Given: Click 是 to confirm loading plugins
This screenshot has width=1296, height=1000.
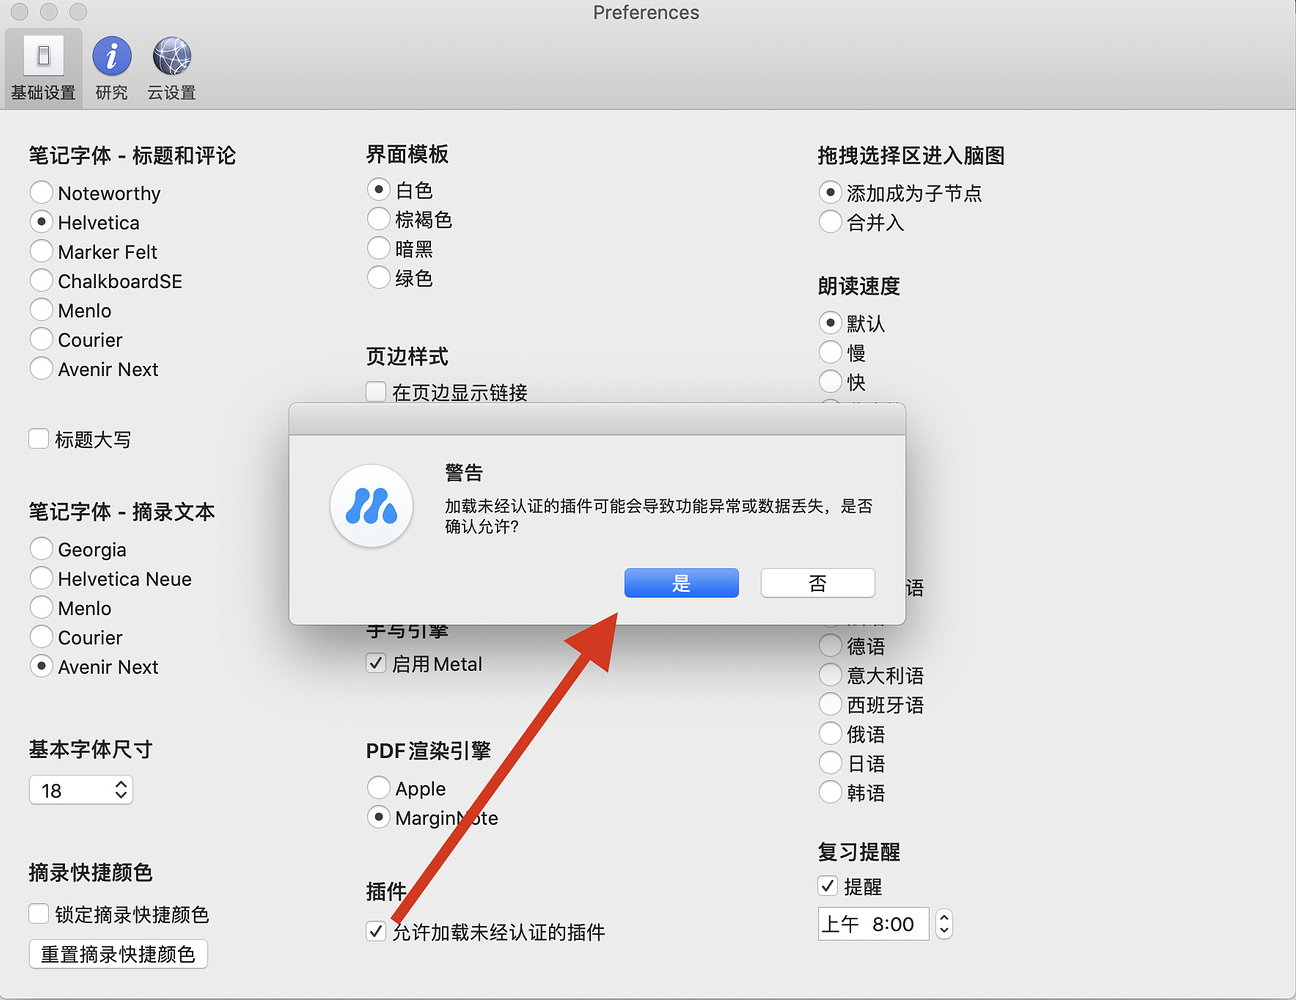Looking at the screenshot, I should tap(681, 583).
